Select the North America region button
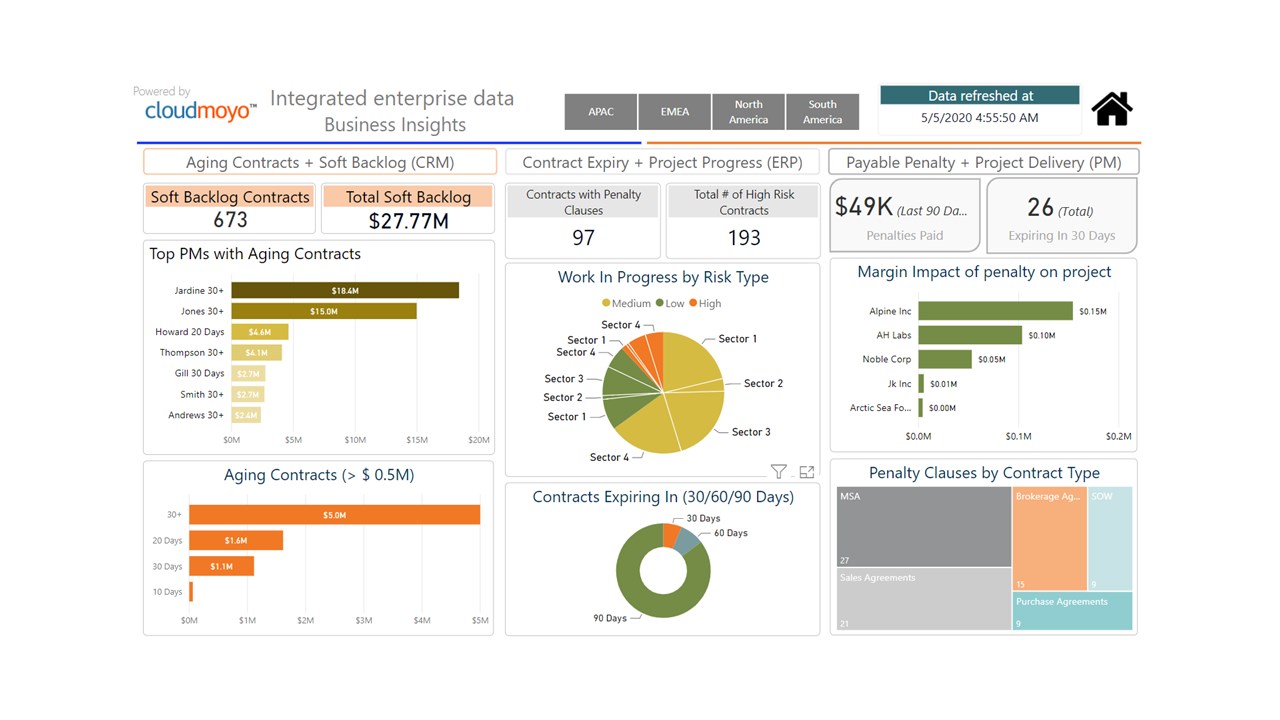1280x720 pixels. click(x=748, y=112)
